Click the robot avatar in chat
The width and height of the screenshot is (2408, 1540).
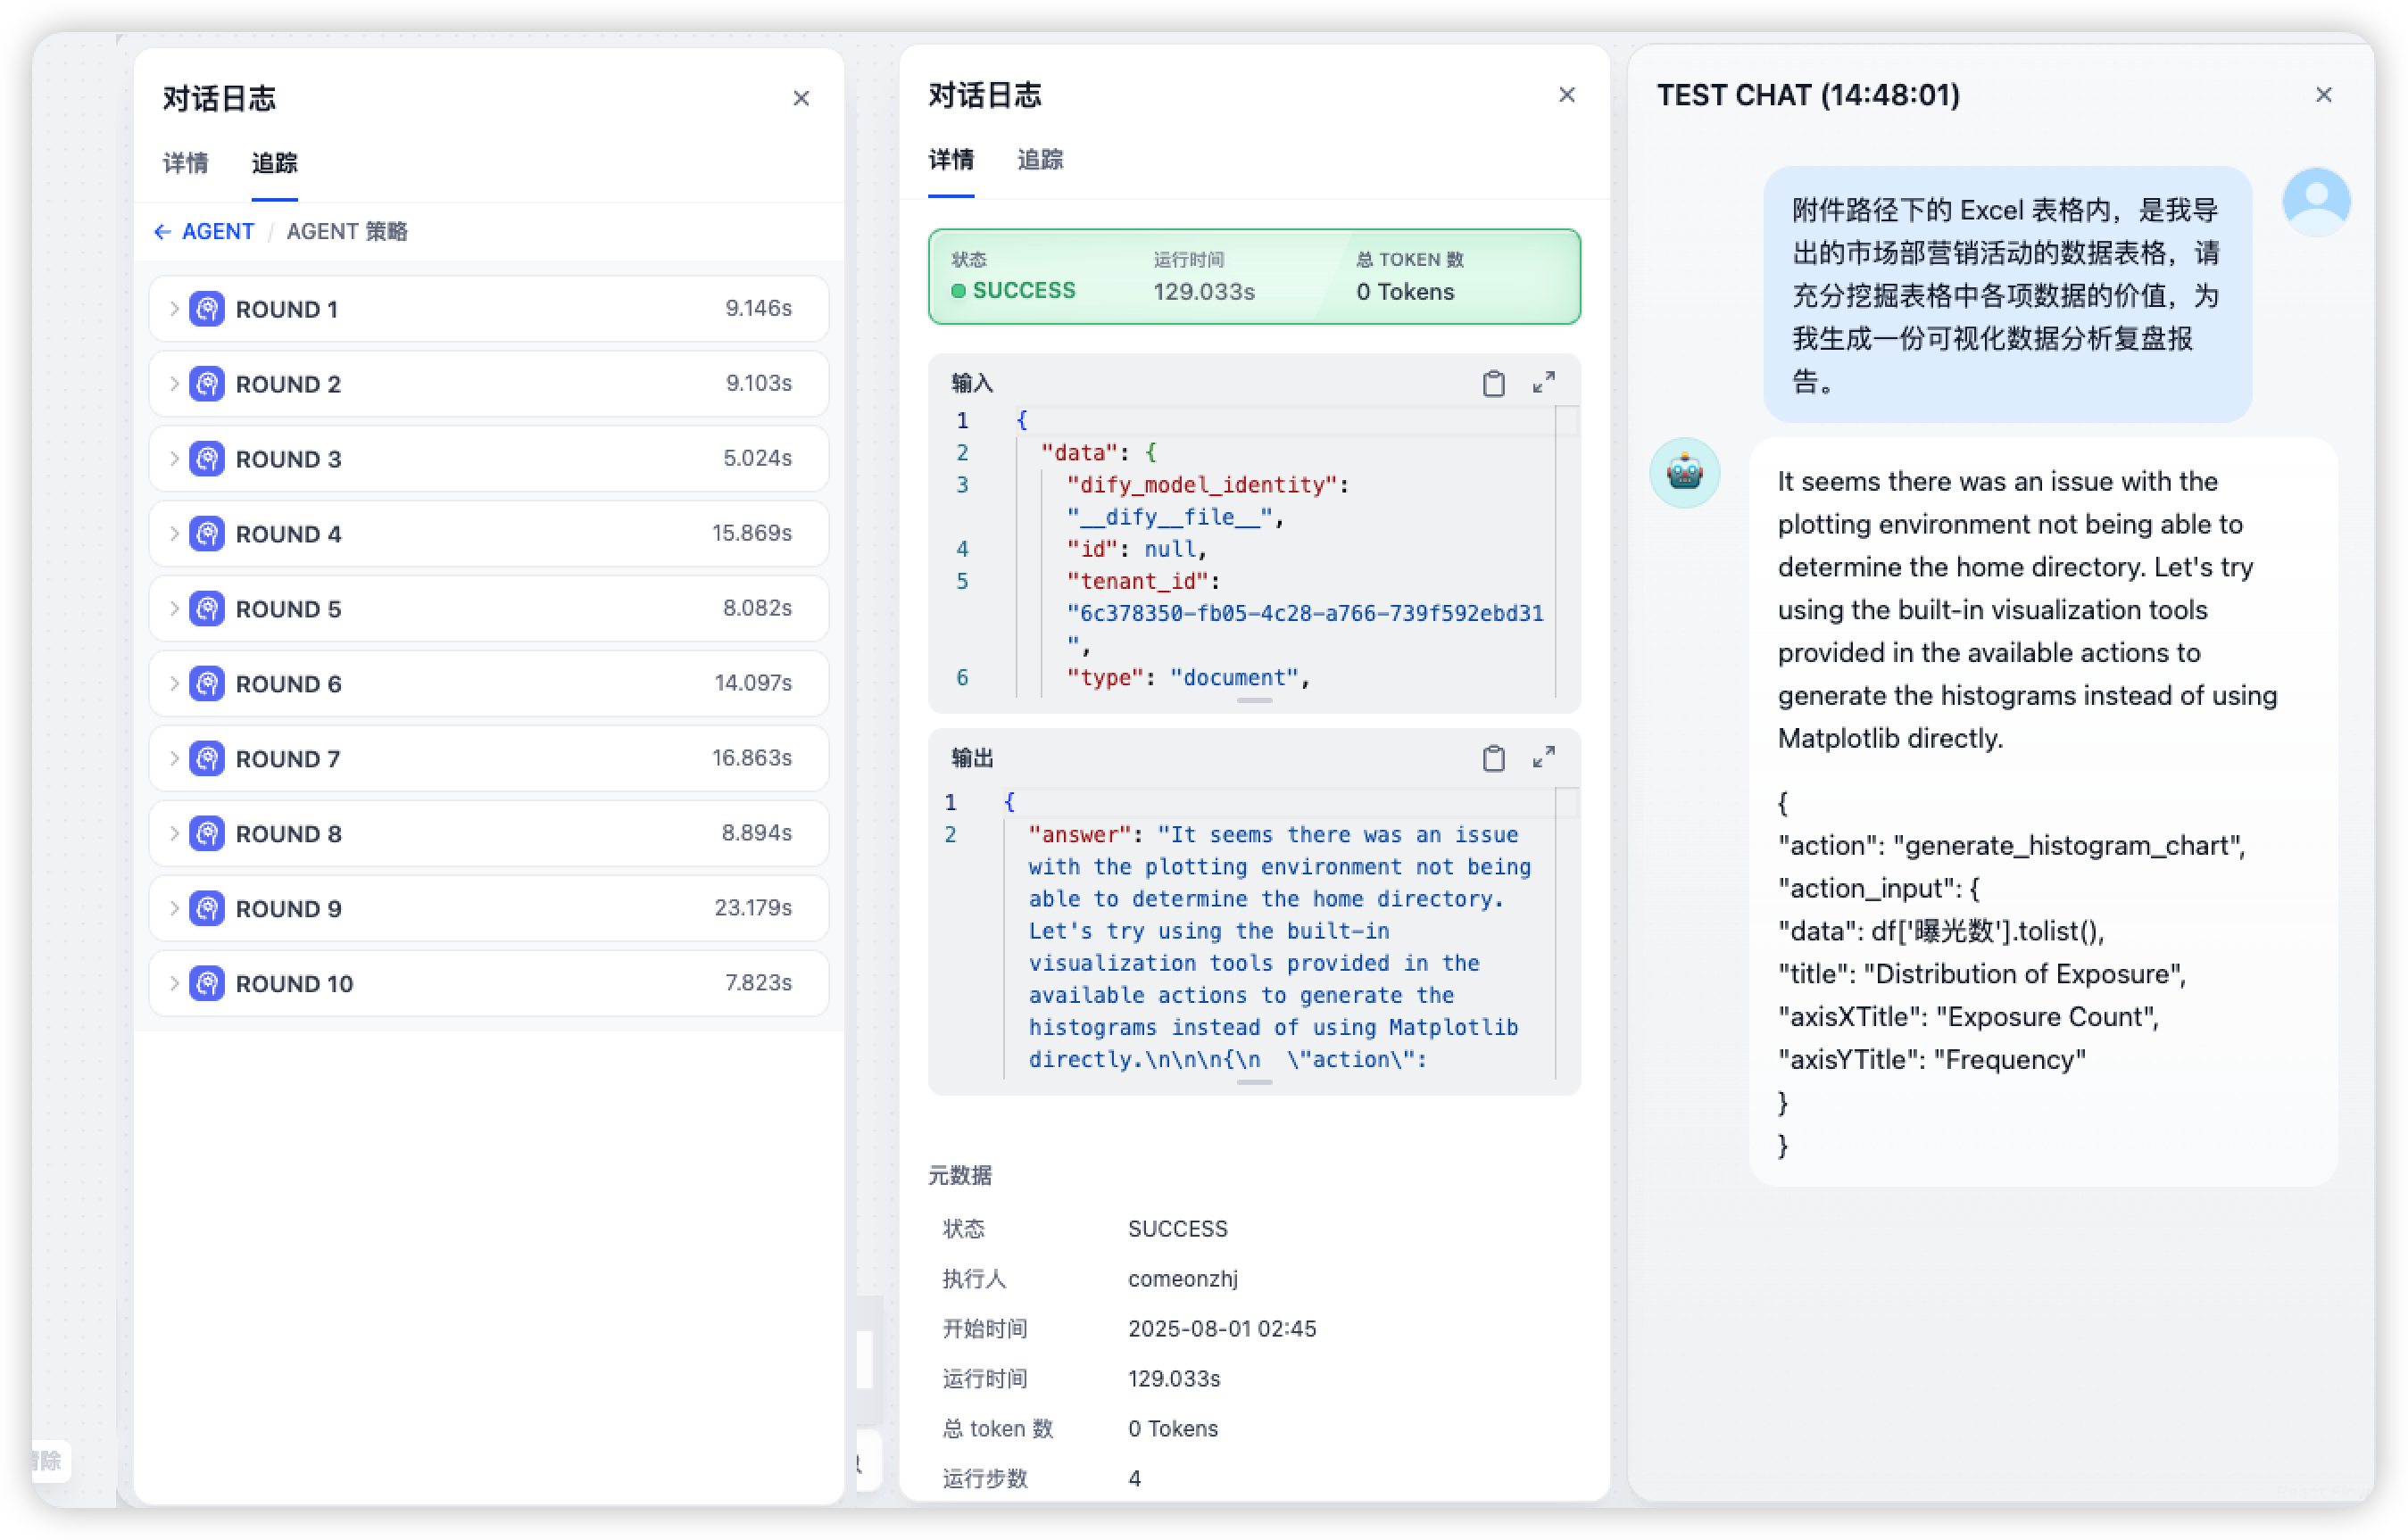click(x=1685, y=473)
